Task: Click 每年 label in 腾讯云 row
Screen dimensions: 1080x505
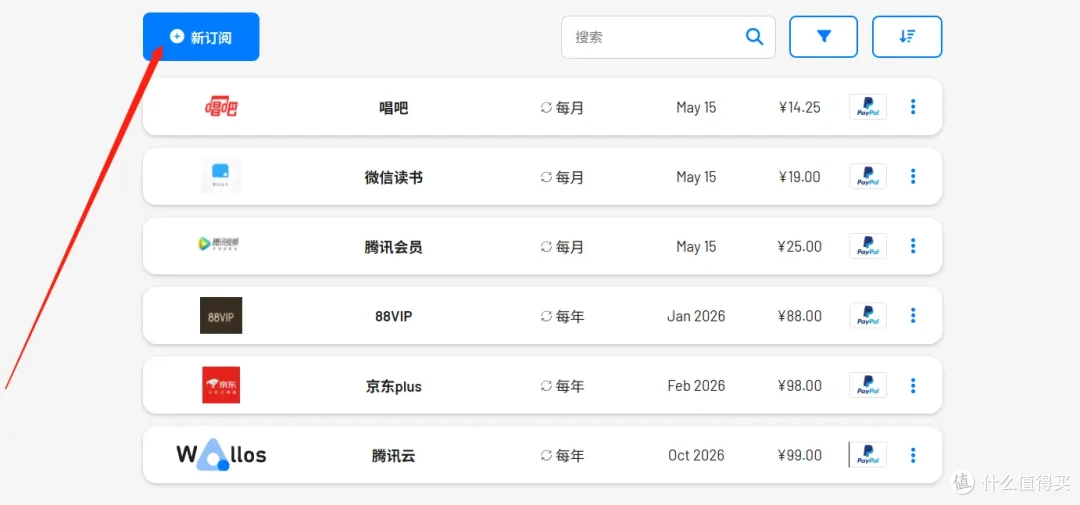Action: coord(570,456)
